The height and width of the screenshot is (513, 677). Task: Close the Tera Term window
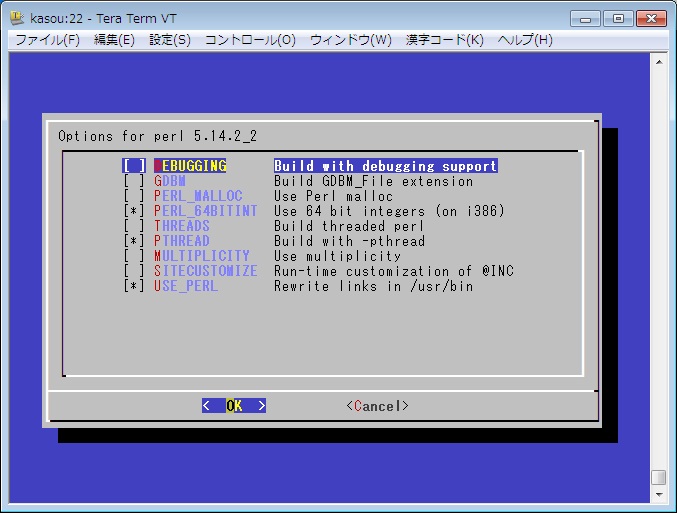point(651,19)
